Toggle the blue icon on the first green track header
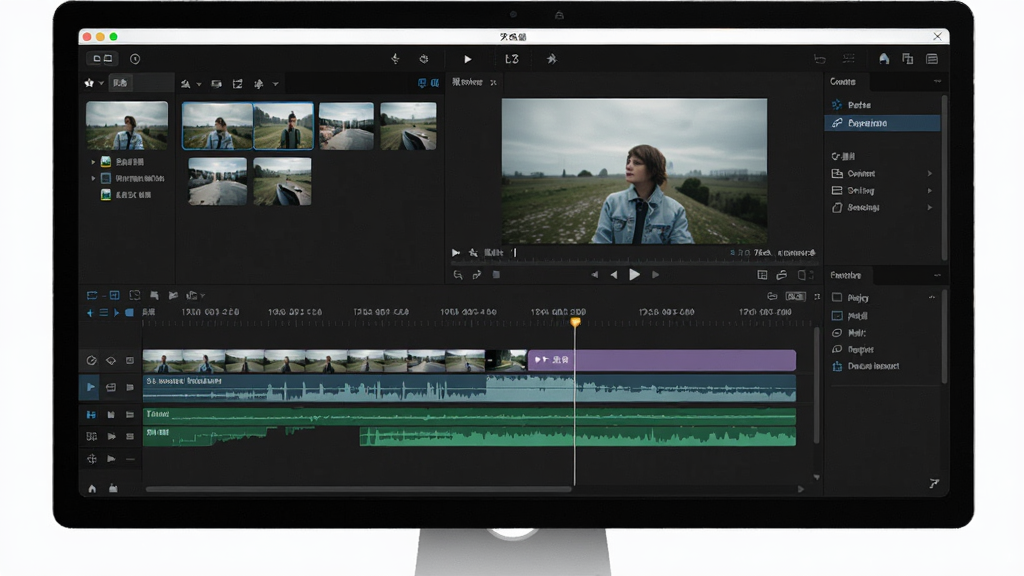 pyautogui.click(x=91, y=415)
